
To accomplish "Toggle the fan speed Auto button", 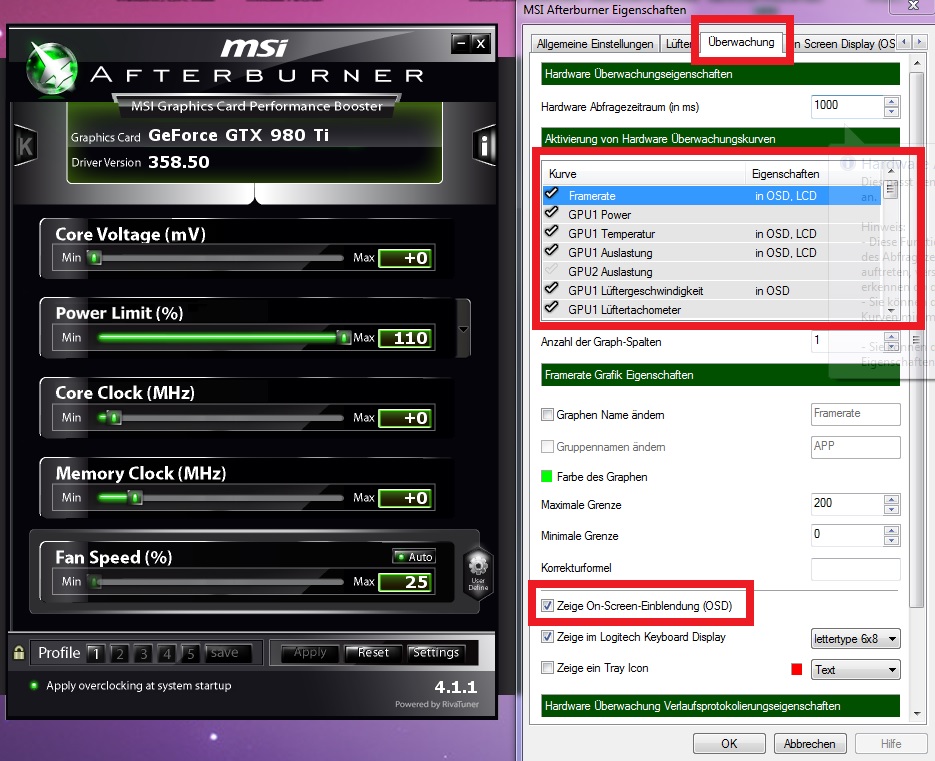I will [414, 556].
